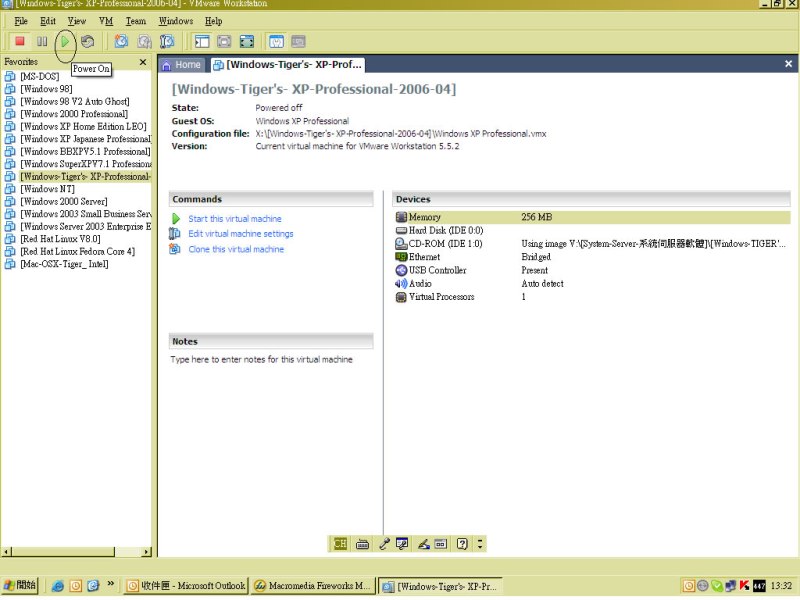Viewport: 800px width, 600px height.
Task: Select [Windows 2000 Server] favorite
Action: coord(64,202)
